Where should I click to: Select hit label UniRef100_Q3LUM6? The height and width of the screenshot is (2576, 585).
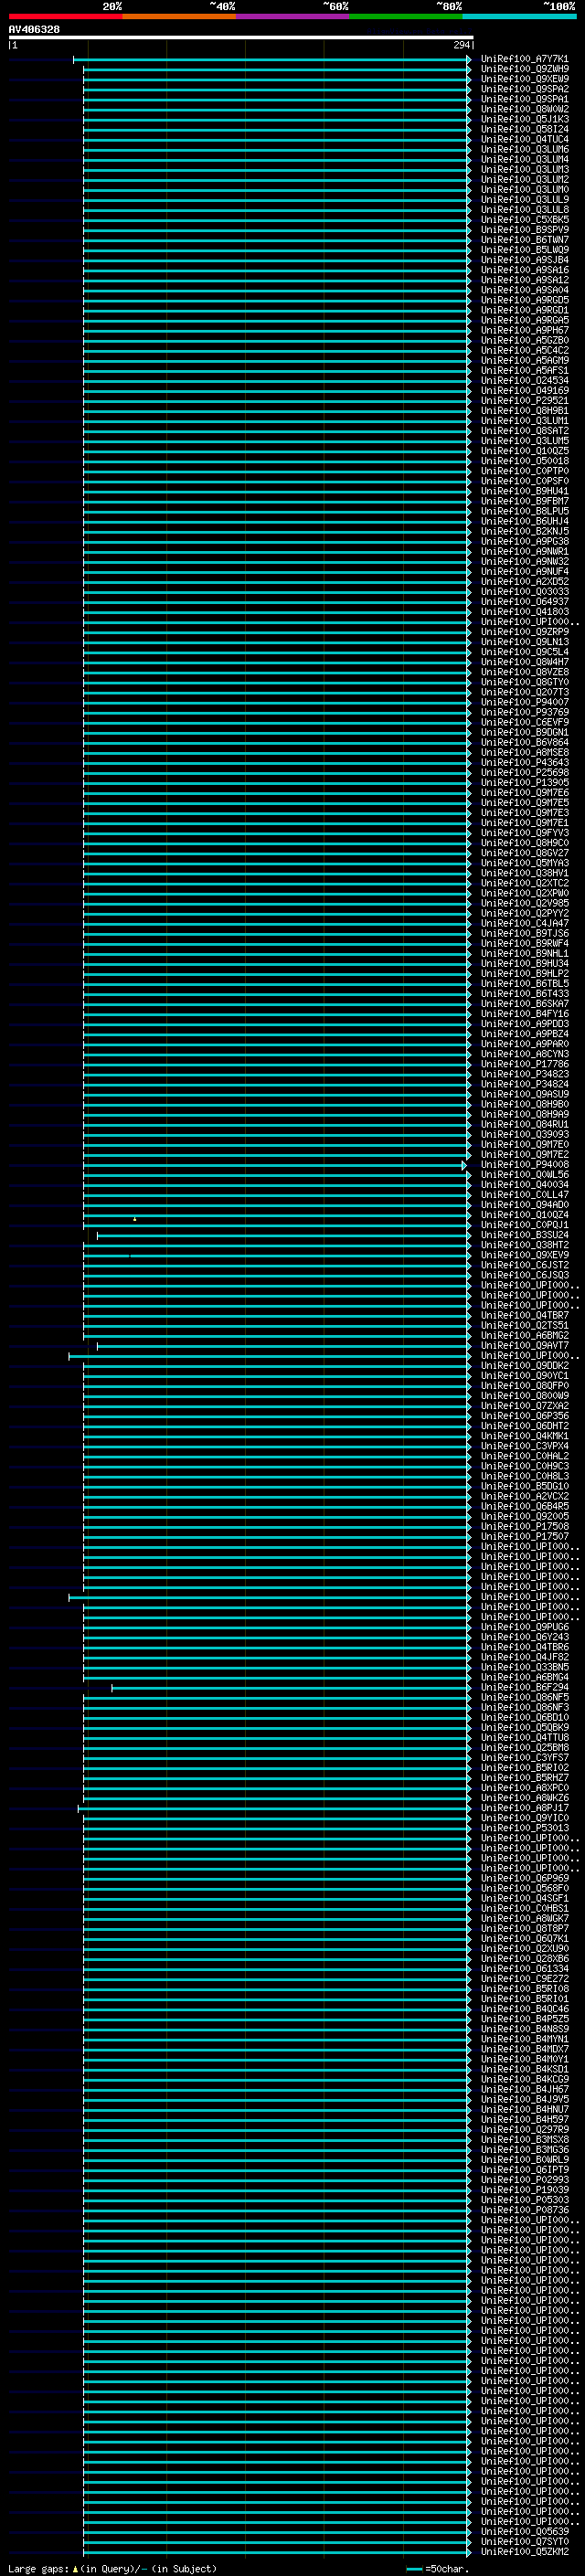pyautogui.click(x=524, y=150)
